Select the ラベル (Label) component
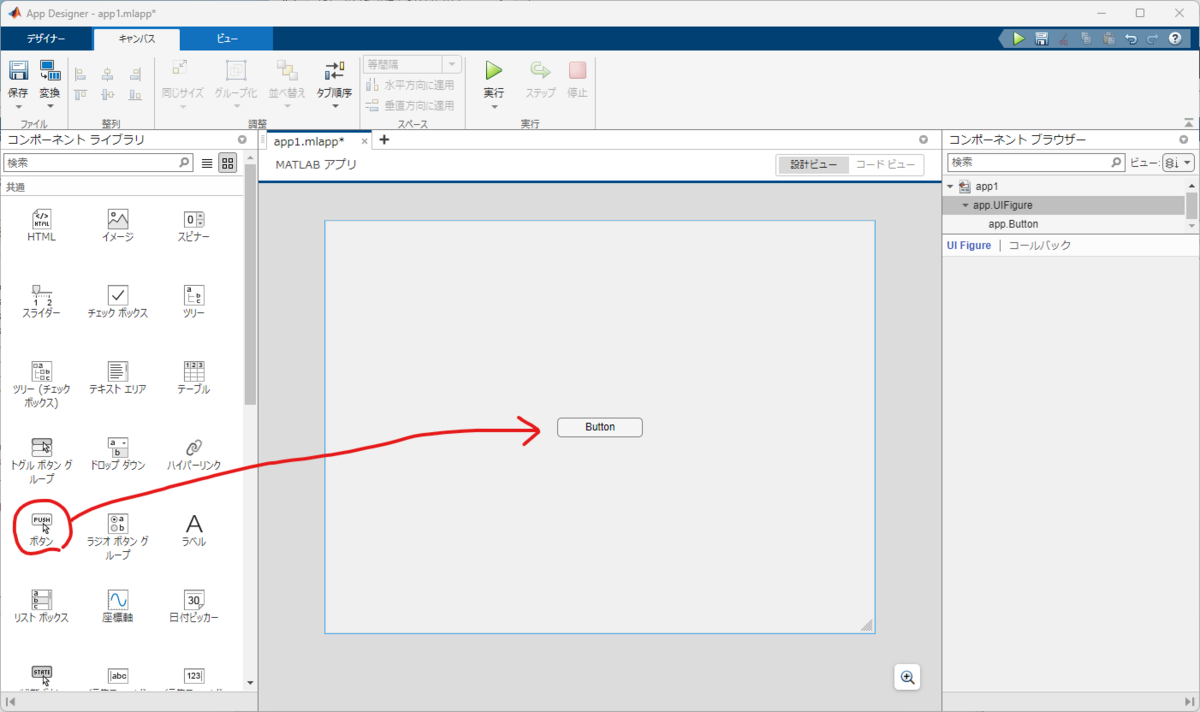The height and width of the screenshot is (712, 1200). [x=194, y=530]
